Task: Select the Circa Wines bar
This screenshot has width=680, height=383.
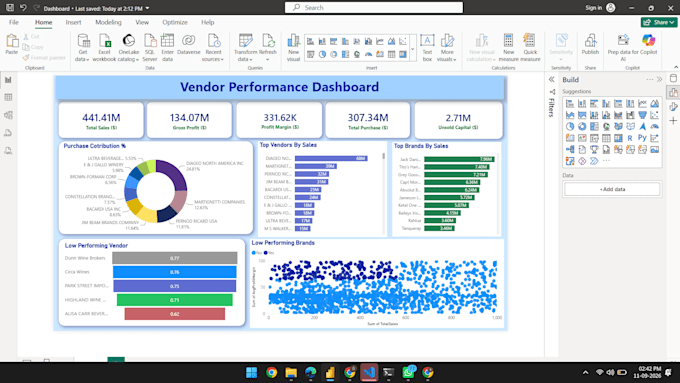Action: point(175,272)
